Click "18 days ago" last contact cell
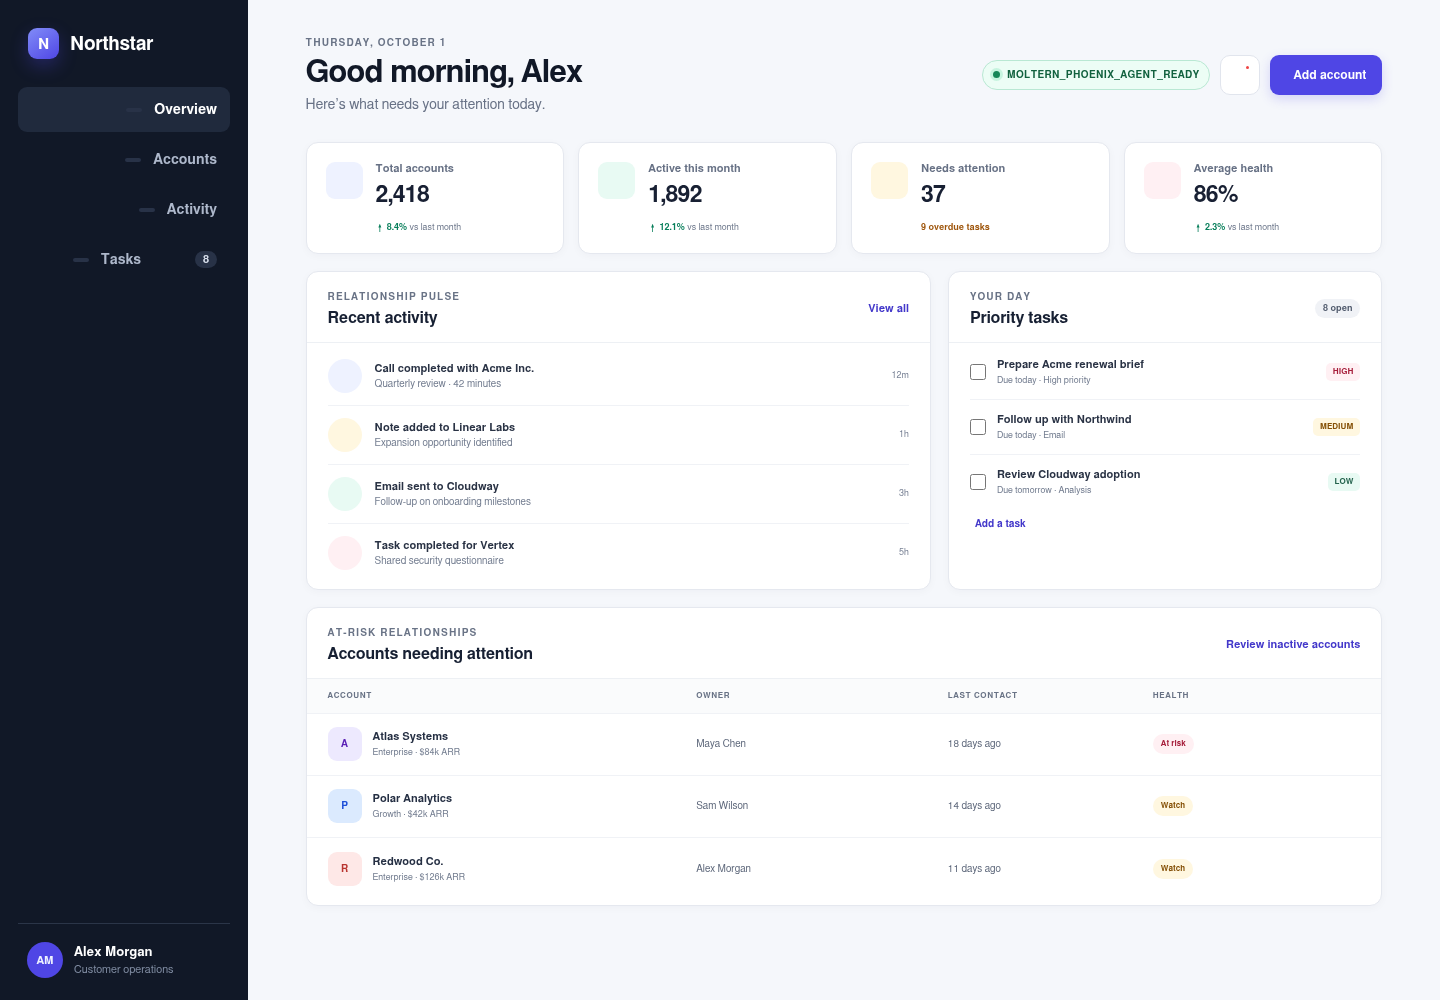Screen dimensions: 1440x1000 pos(974,744)
